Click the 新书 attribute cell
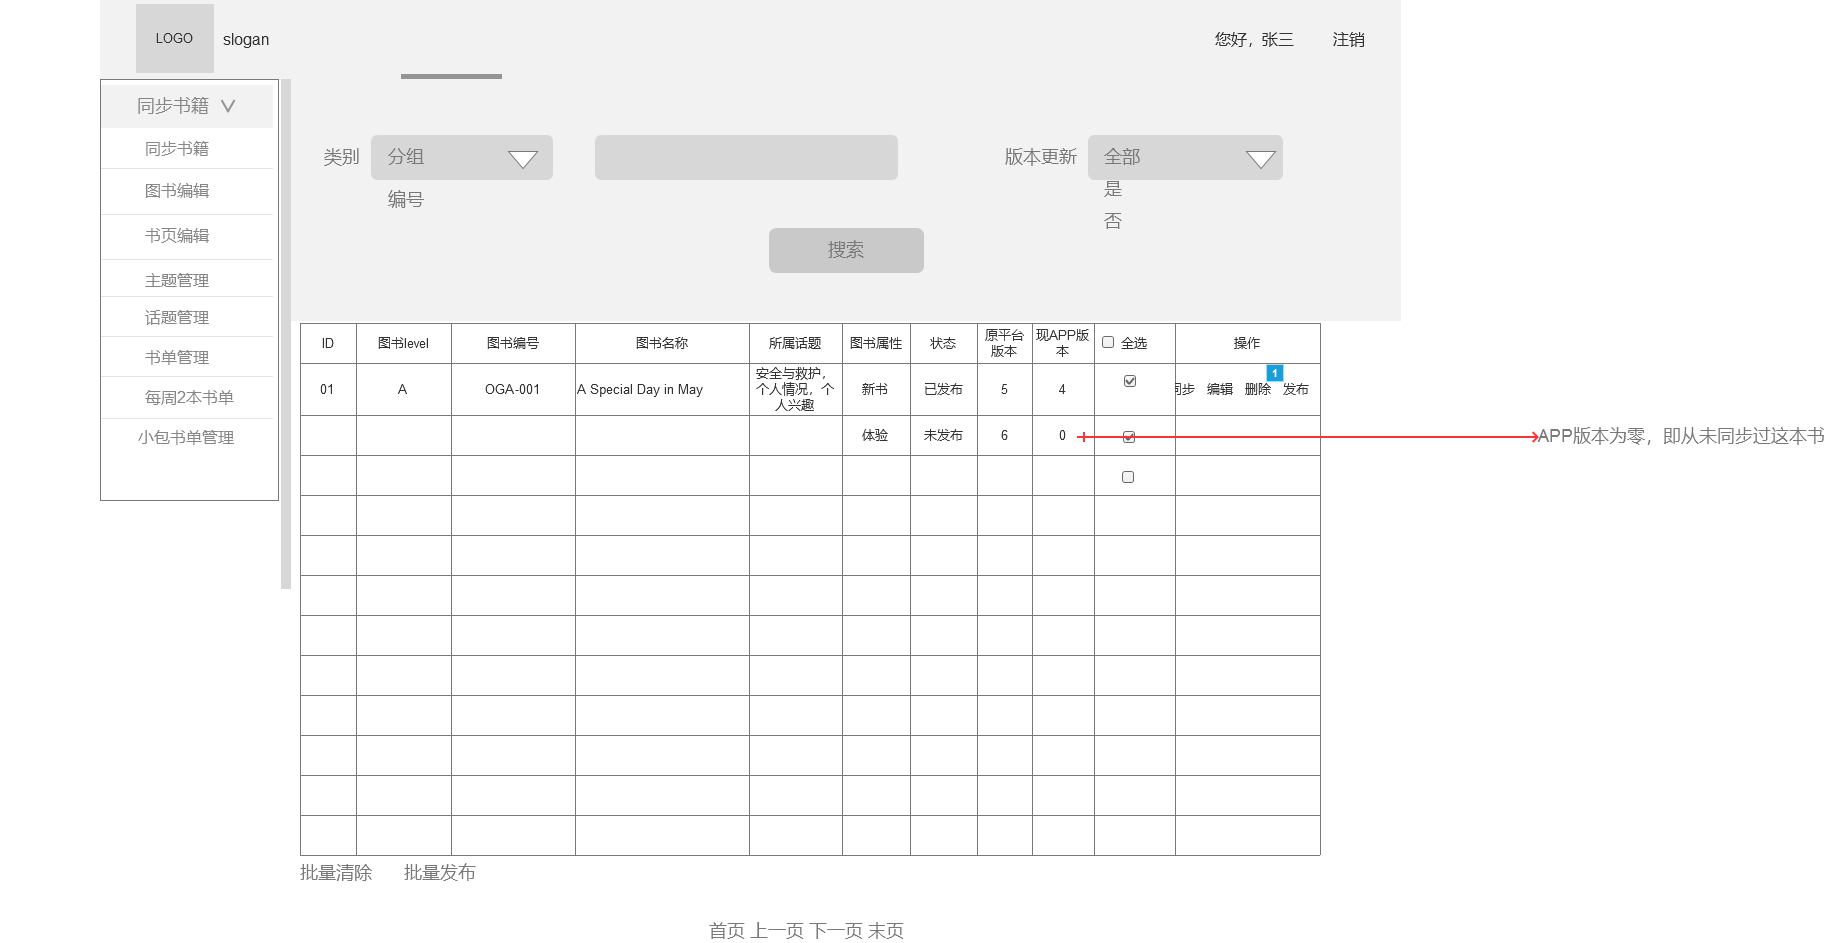Image resolution: width=1827 pixels, height=943 pixels. tap(876, 389)
